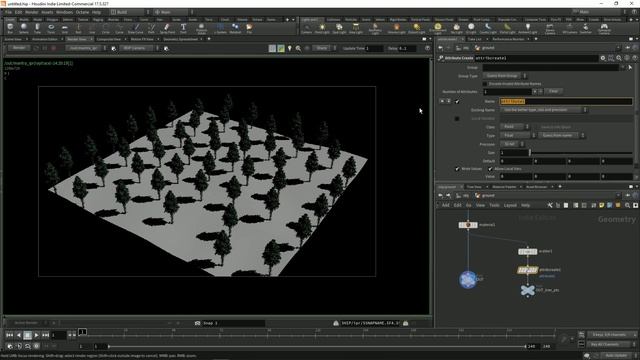Select the Box shelf tool

[x=10, y=28]
